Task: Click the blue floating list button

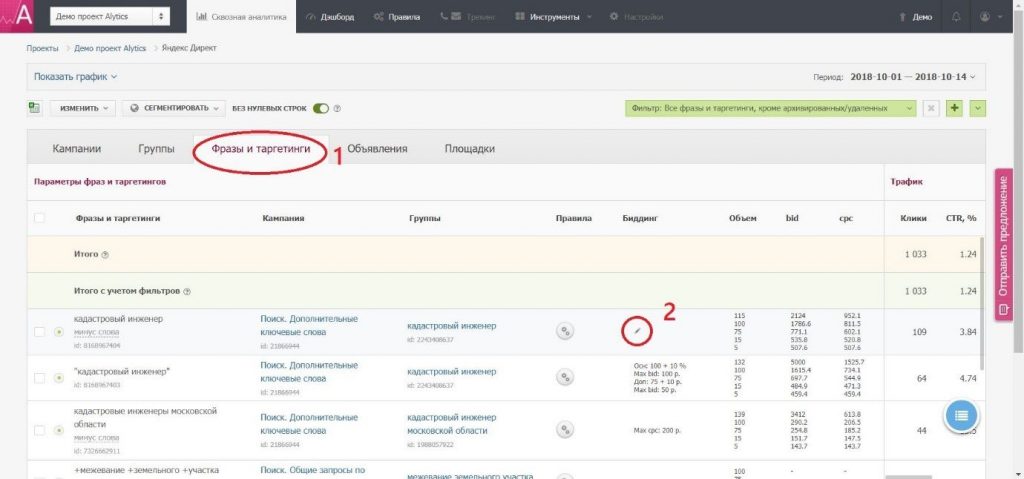Action: pyautogui.click(x=961, y=415)
